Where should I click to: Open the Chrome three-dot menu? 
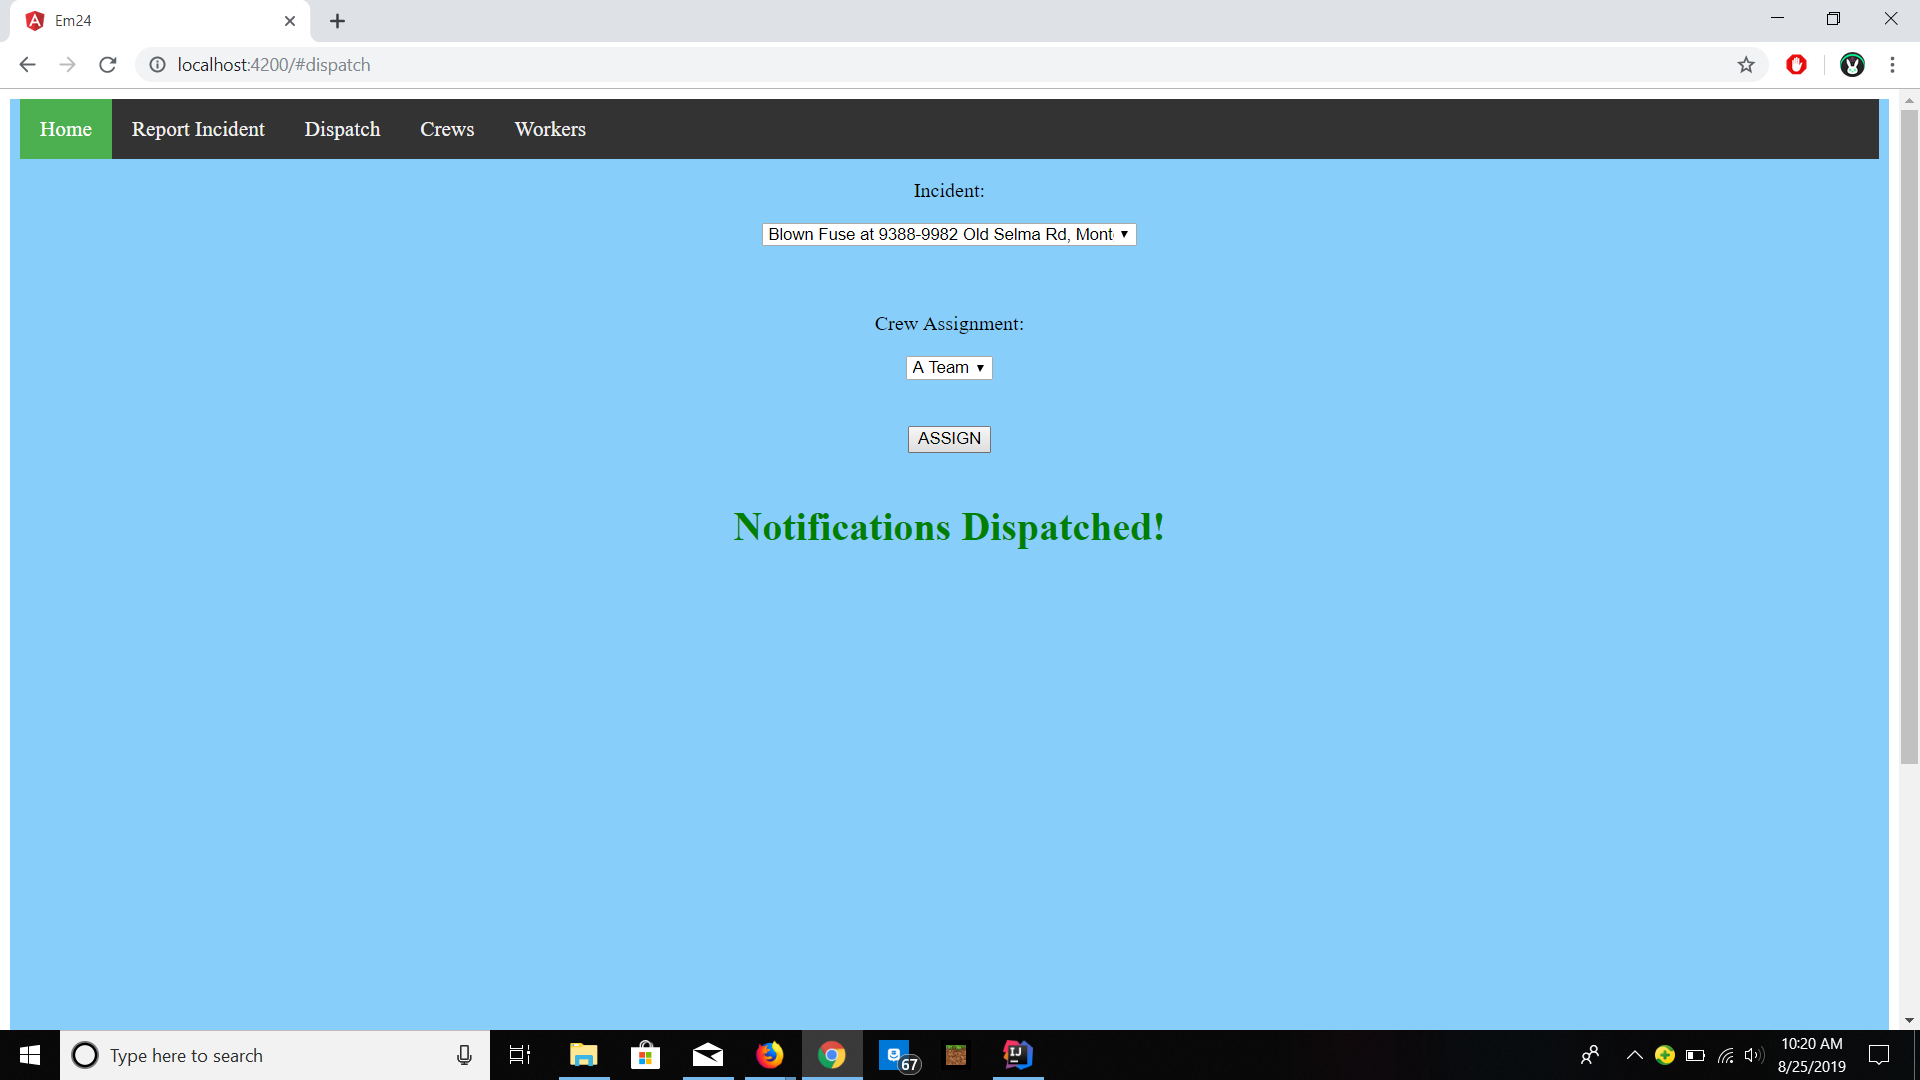click(x=1892, y=65)
